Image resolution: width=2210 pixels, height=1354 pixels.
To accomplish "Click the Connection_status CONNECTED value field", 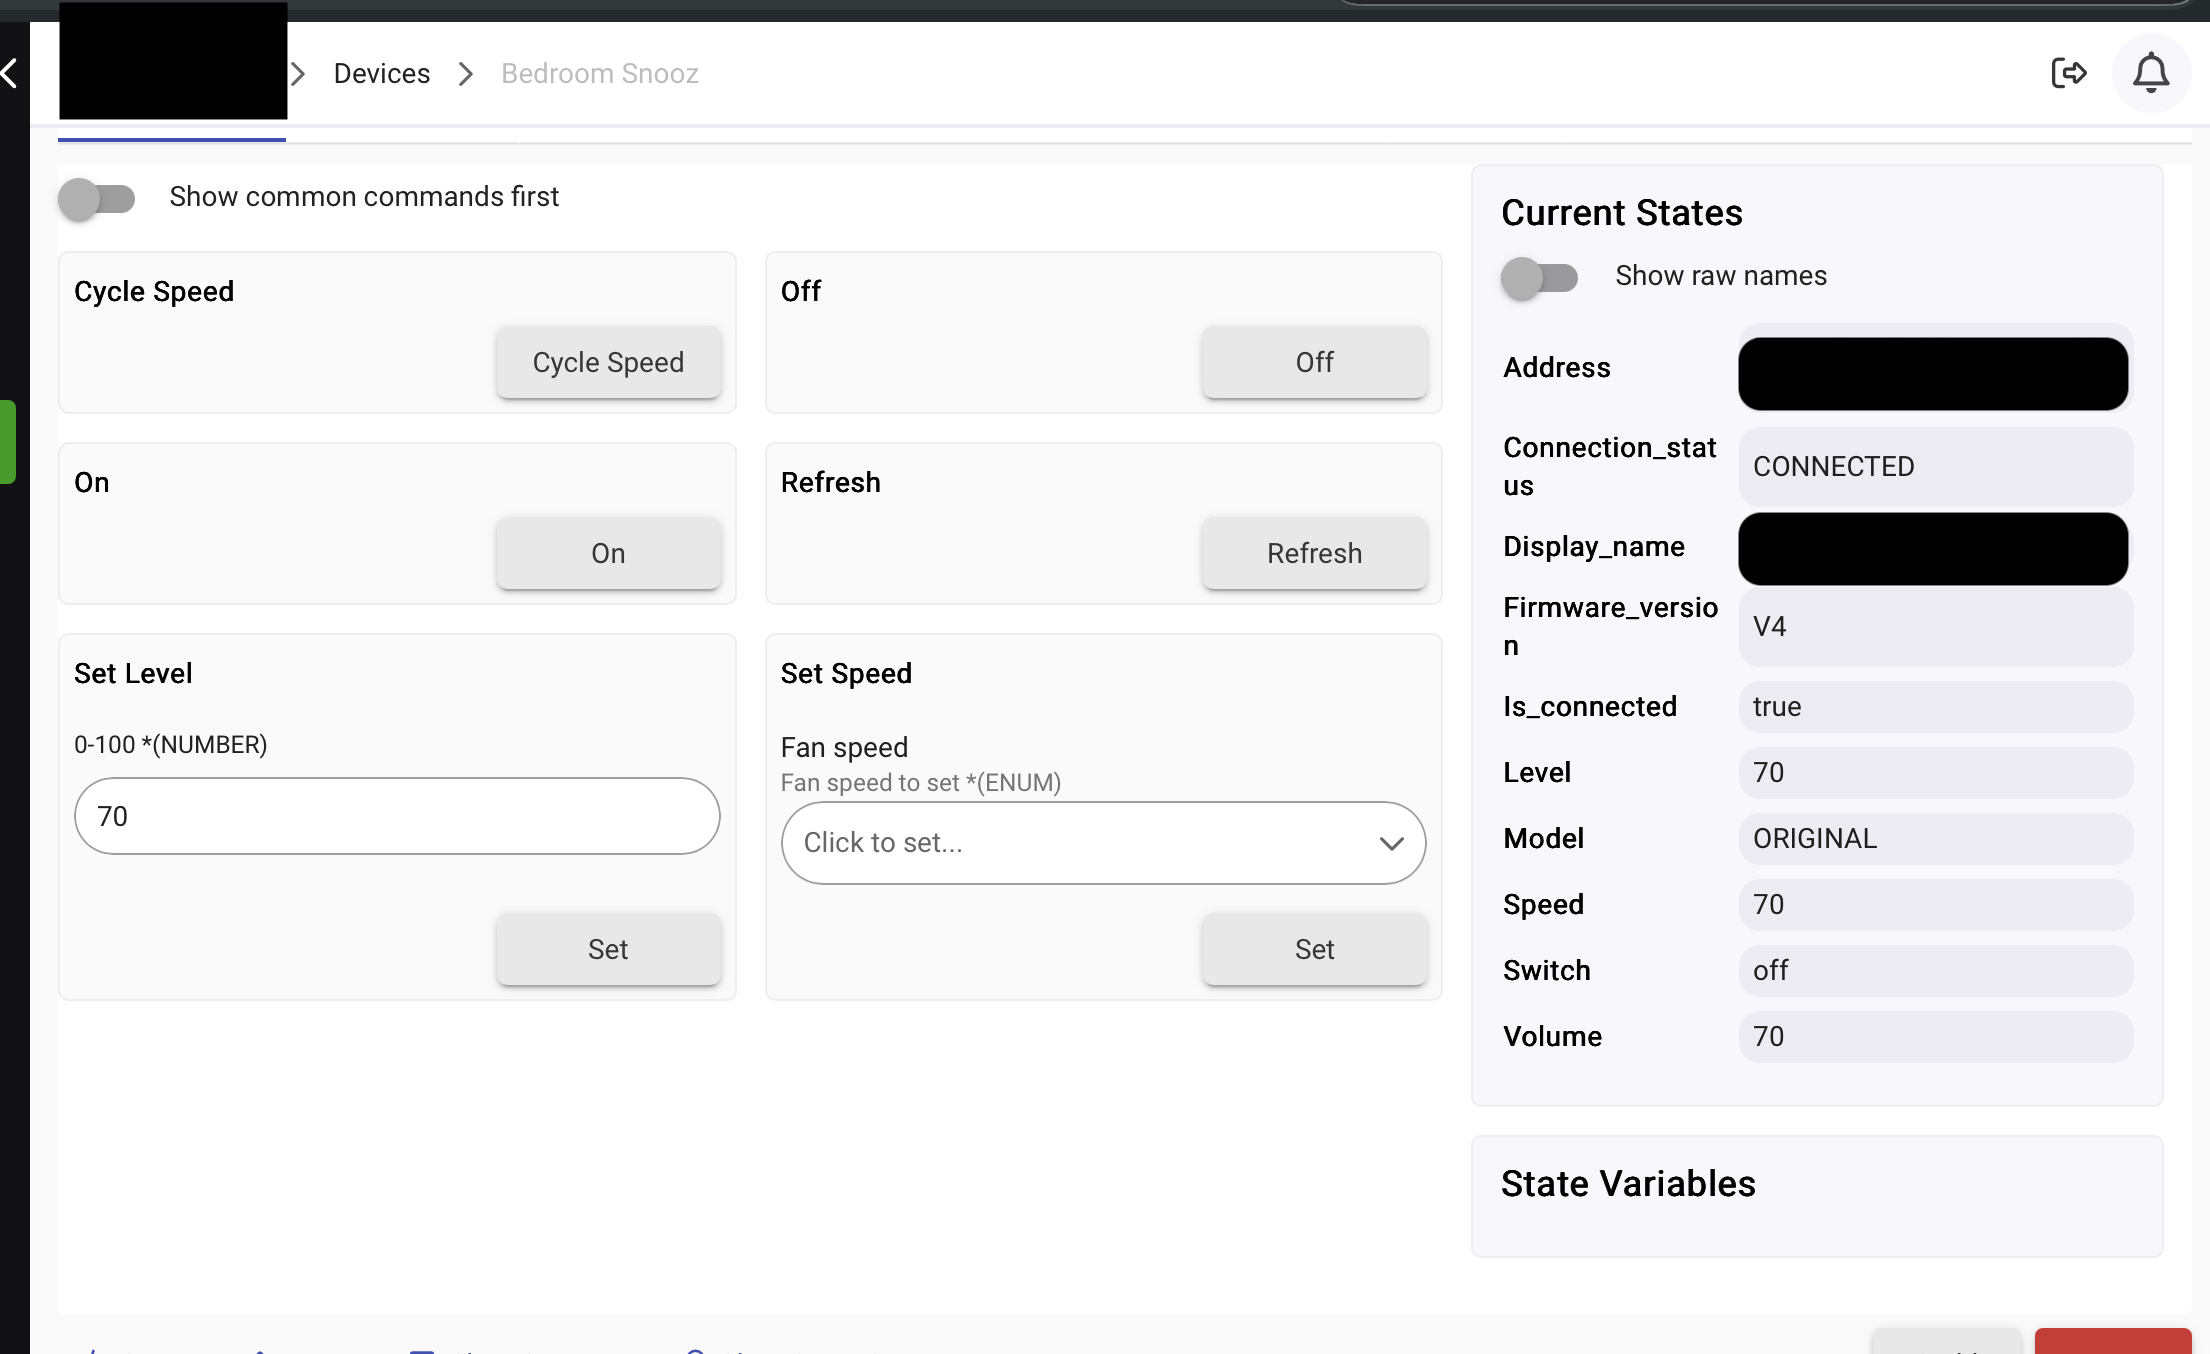I will (1934, 467).
